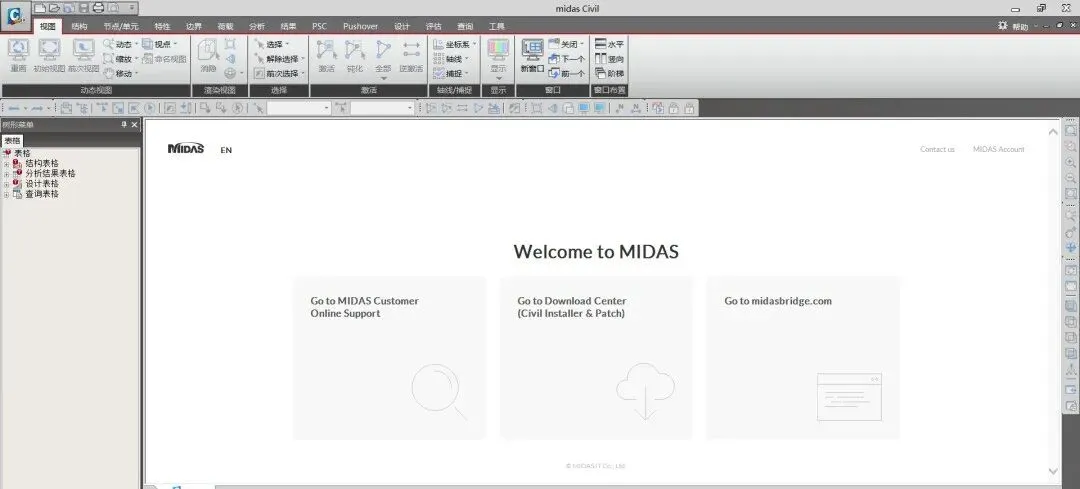Image resolution: width=1080 pixels, height=489 pixels.
Task: Click the 前次视图 (Previous View) icon
Action: (x=83, y=50)
